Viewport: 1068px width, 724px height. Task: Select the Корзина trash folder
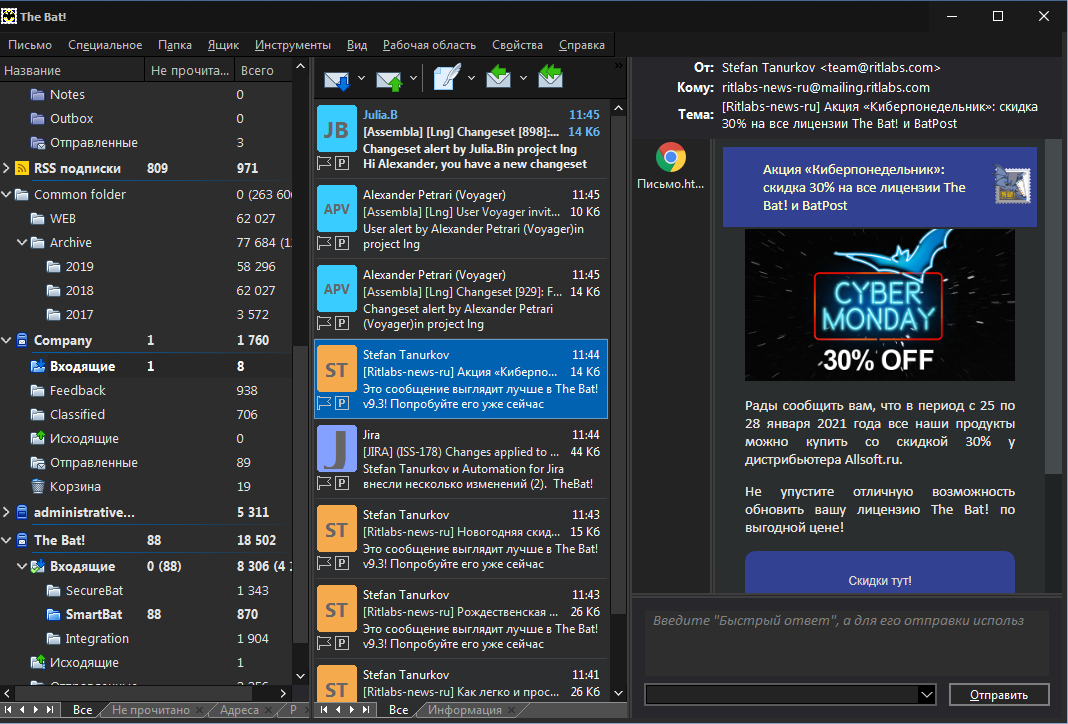[x=75, y=486]
